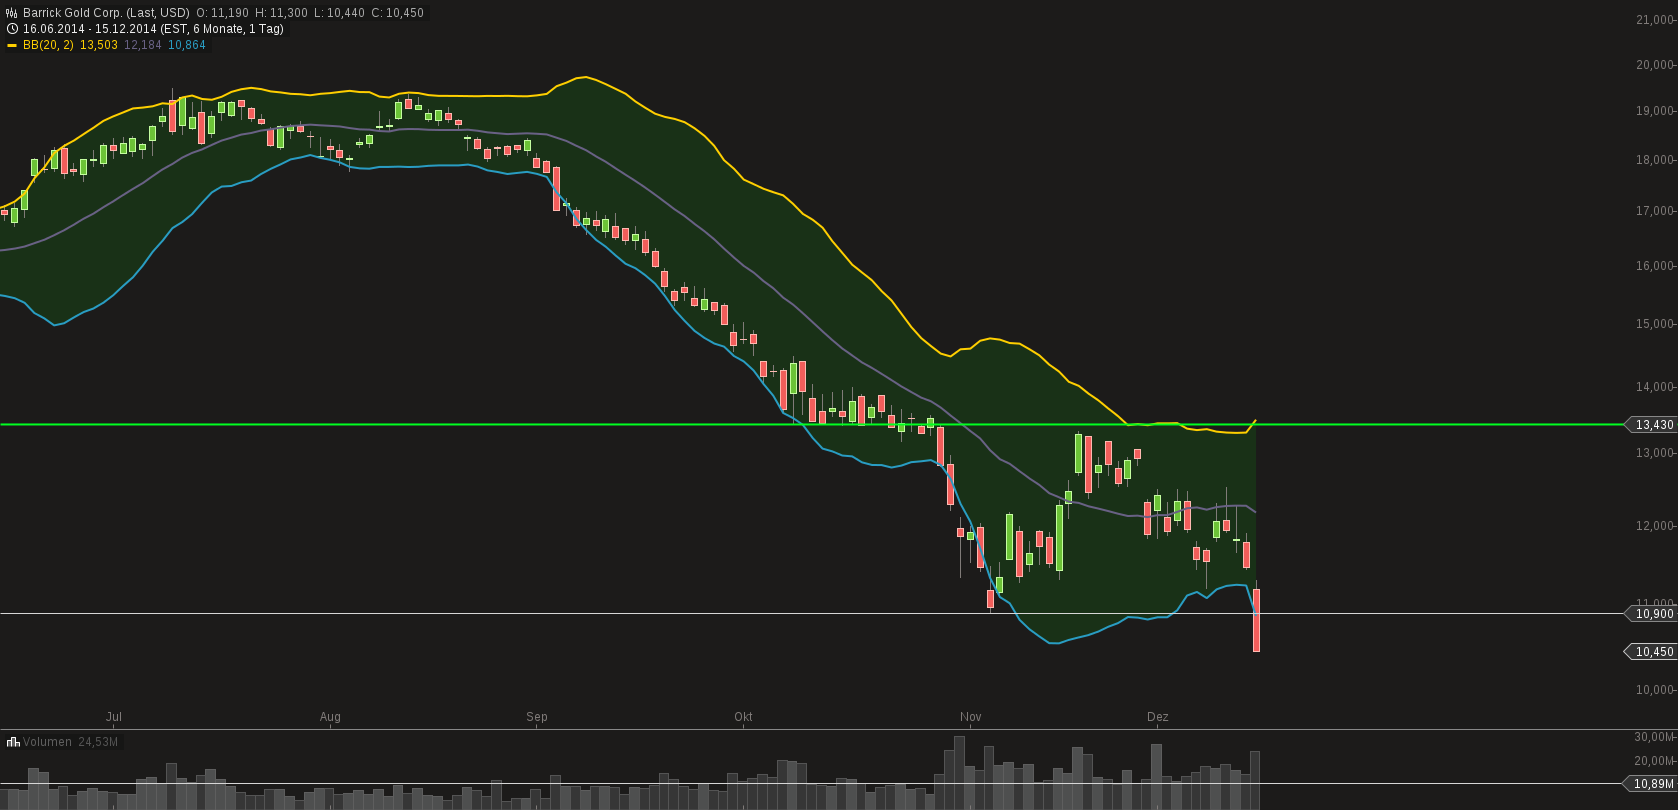Click the '21,000' price axis label
1678x810 pixels.
click(1655, 20)
